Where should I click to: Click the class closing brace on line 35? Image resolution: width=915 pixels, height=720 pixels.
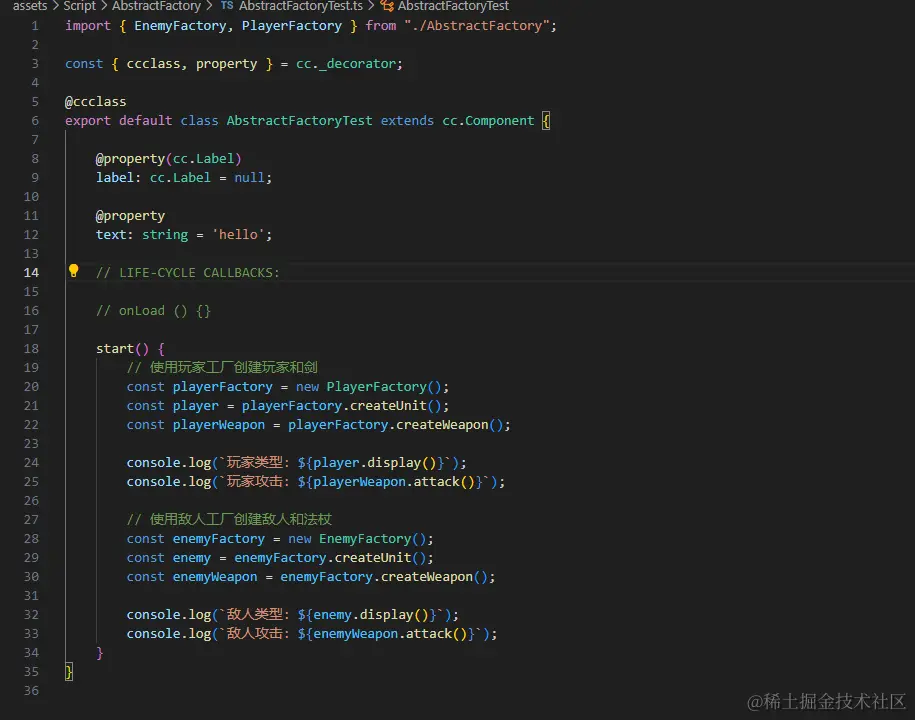coord(69,672)
